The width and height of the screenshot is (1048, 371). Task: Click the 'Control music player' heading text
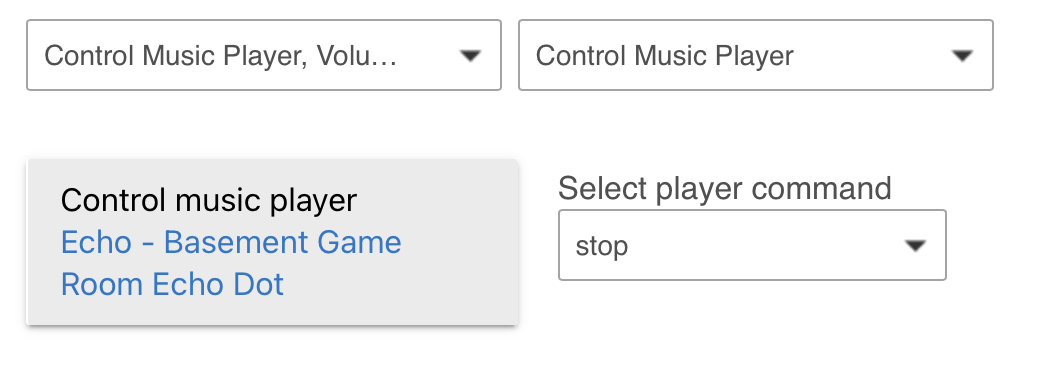pos(209,201)
